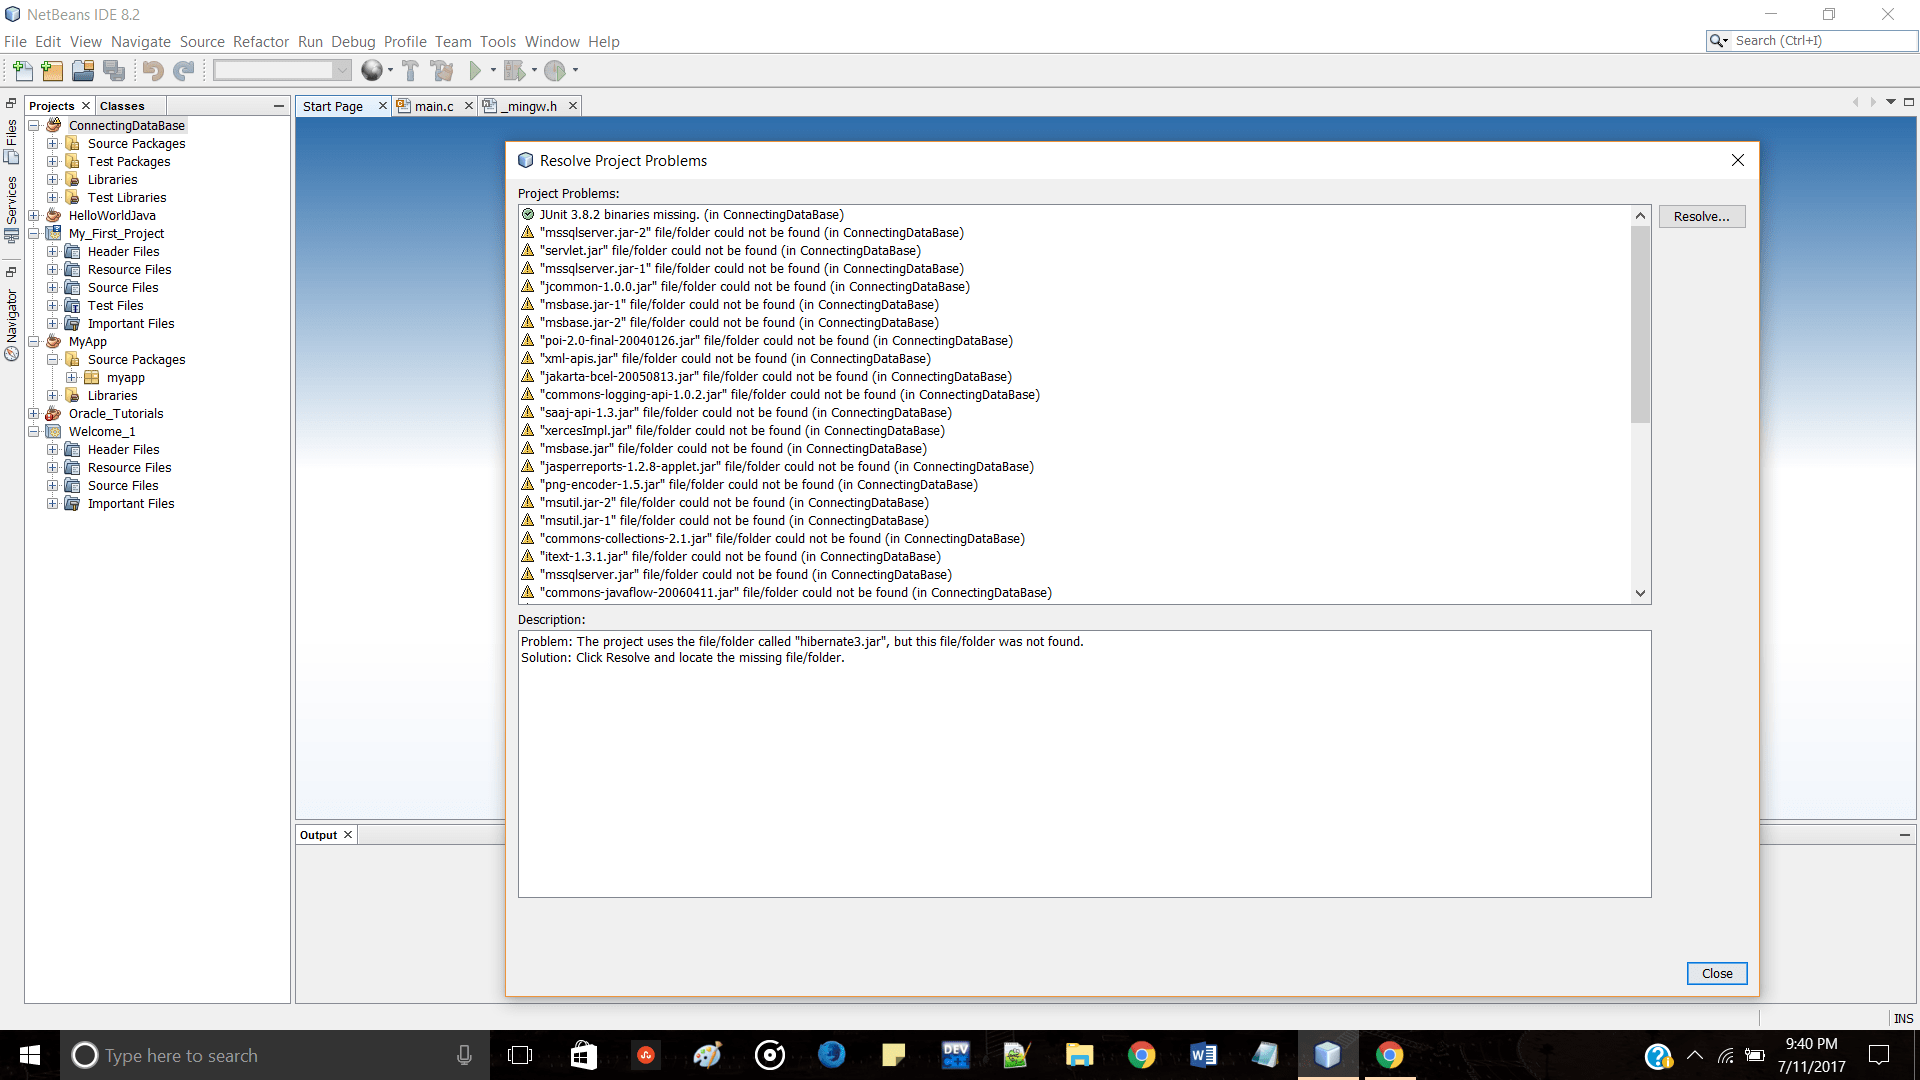Click the Resolve button in the dialog

(x=1701, y=216)
